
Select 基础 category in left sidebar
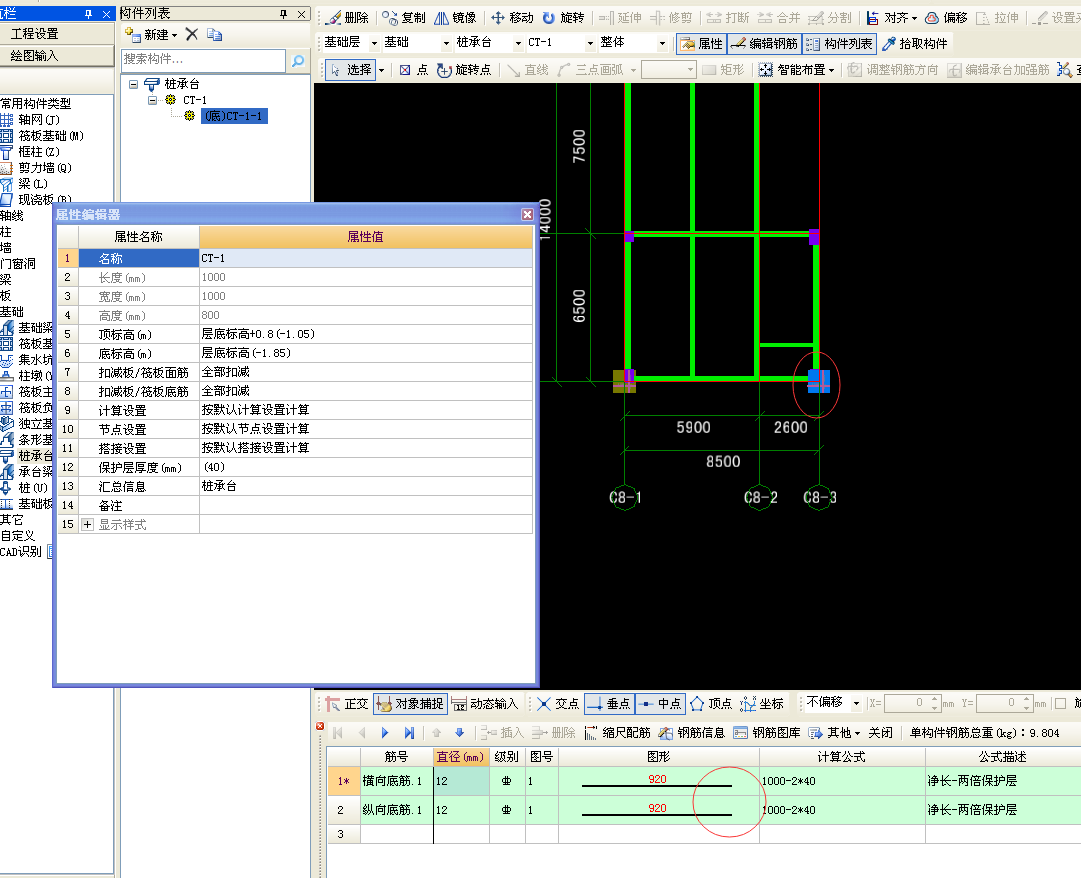[12, 312]
